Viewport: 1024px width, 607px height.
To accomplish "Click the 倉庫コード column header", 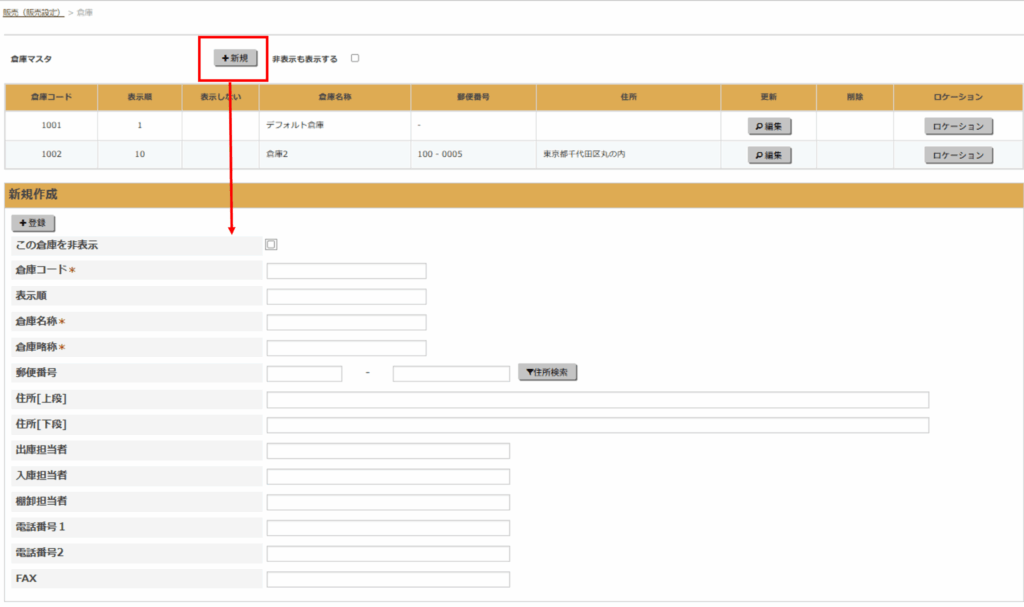I will pos(50,97).
